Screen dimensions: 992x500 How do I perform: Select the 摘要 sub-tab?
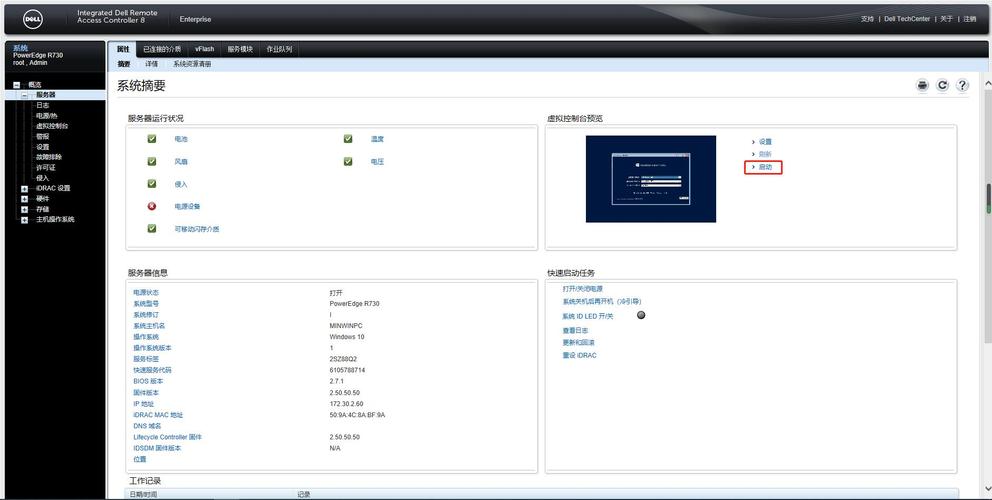(x=124, y=64)
